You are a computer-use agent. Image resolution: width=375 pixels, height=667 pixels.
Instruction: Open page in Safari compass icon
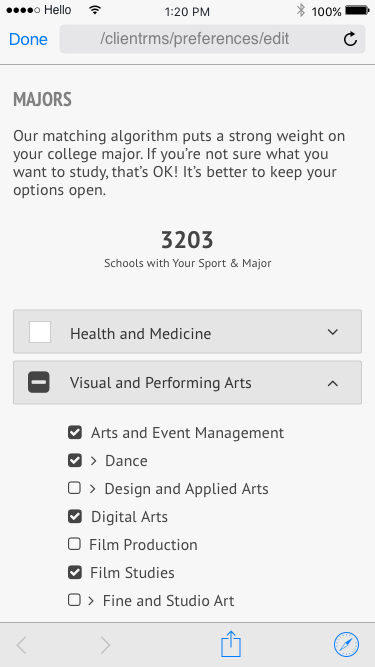tap(346, 644)
